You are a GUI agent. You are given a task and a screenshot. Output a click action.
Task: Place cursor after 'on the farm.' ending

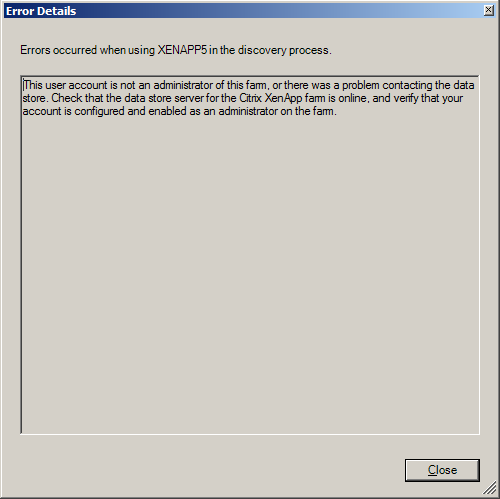point(337,111)
